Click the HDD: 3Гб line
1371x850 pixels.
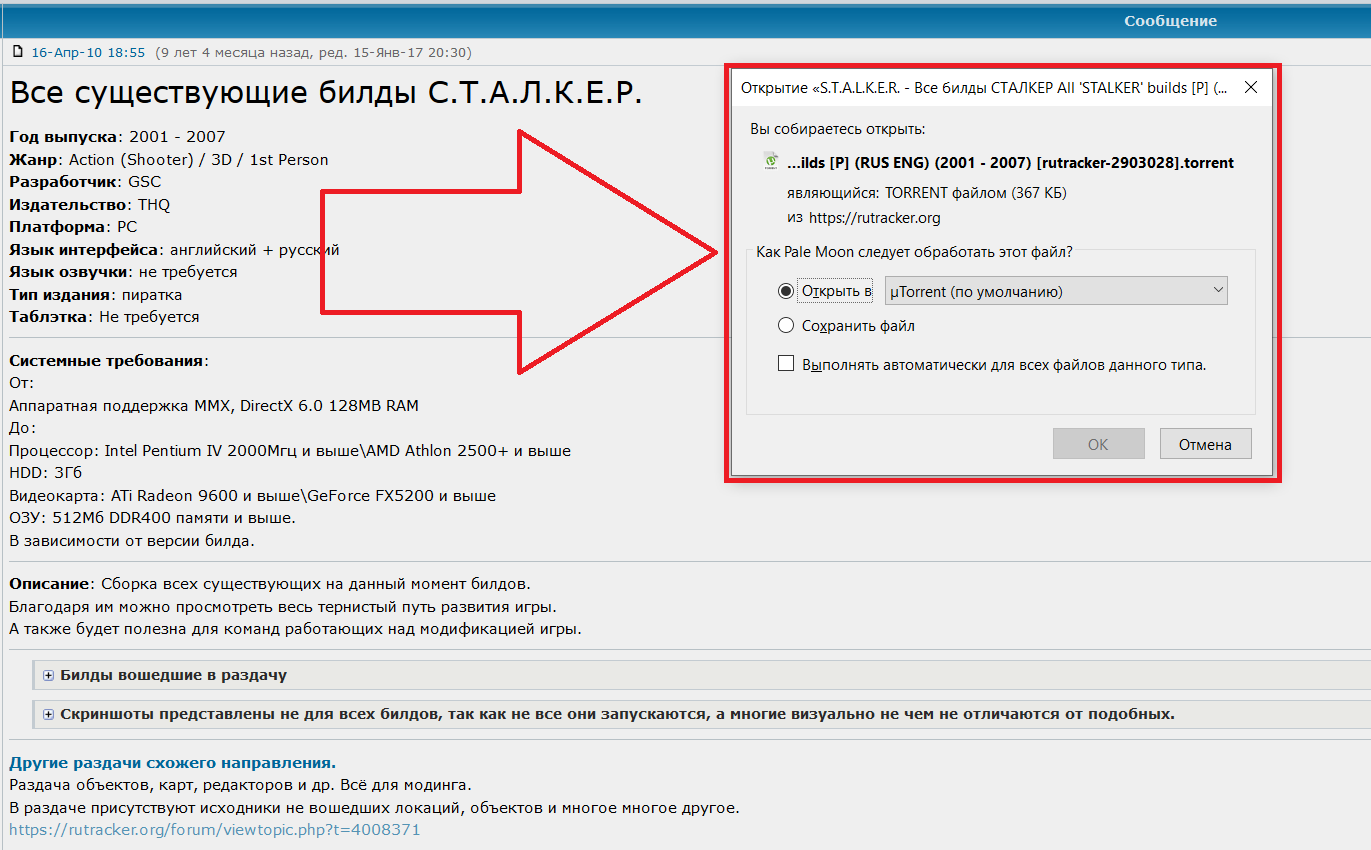coord(46,473)
